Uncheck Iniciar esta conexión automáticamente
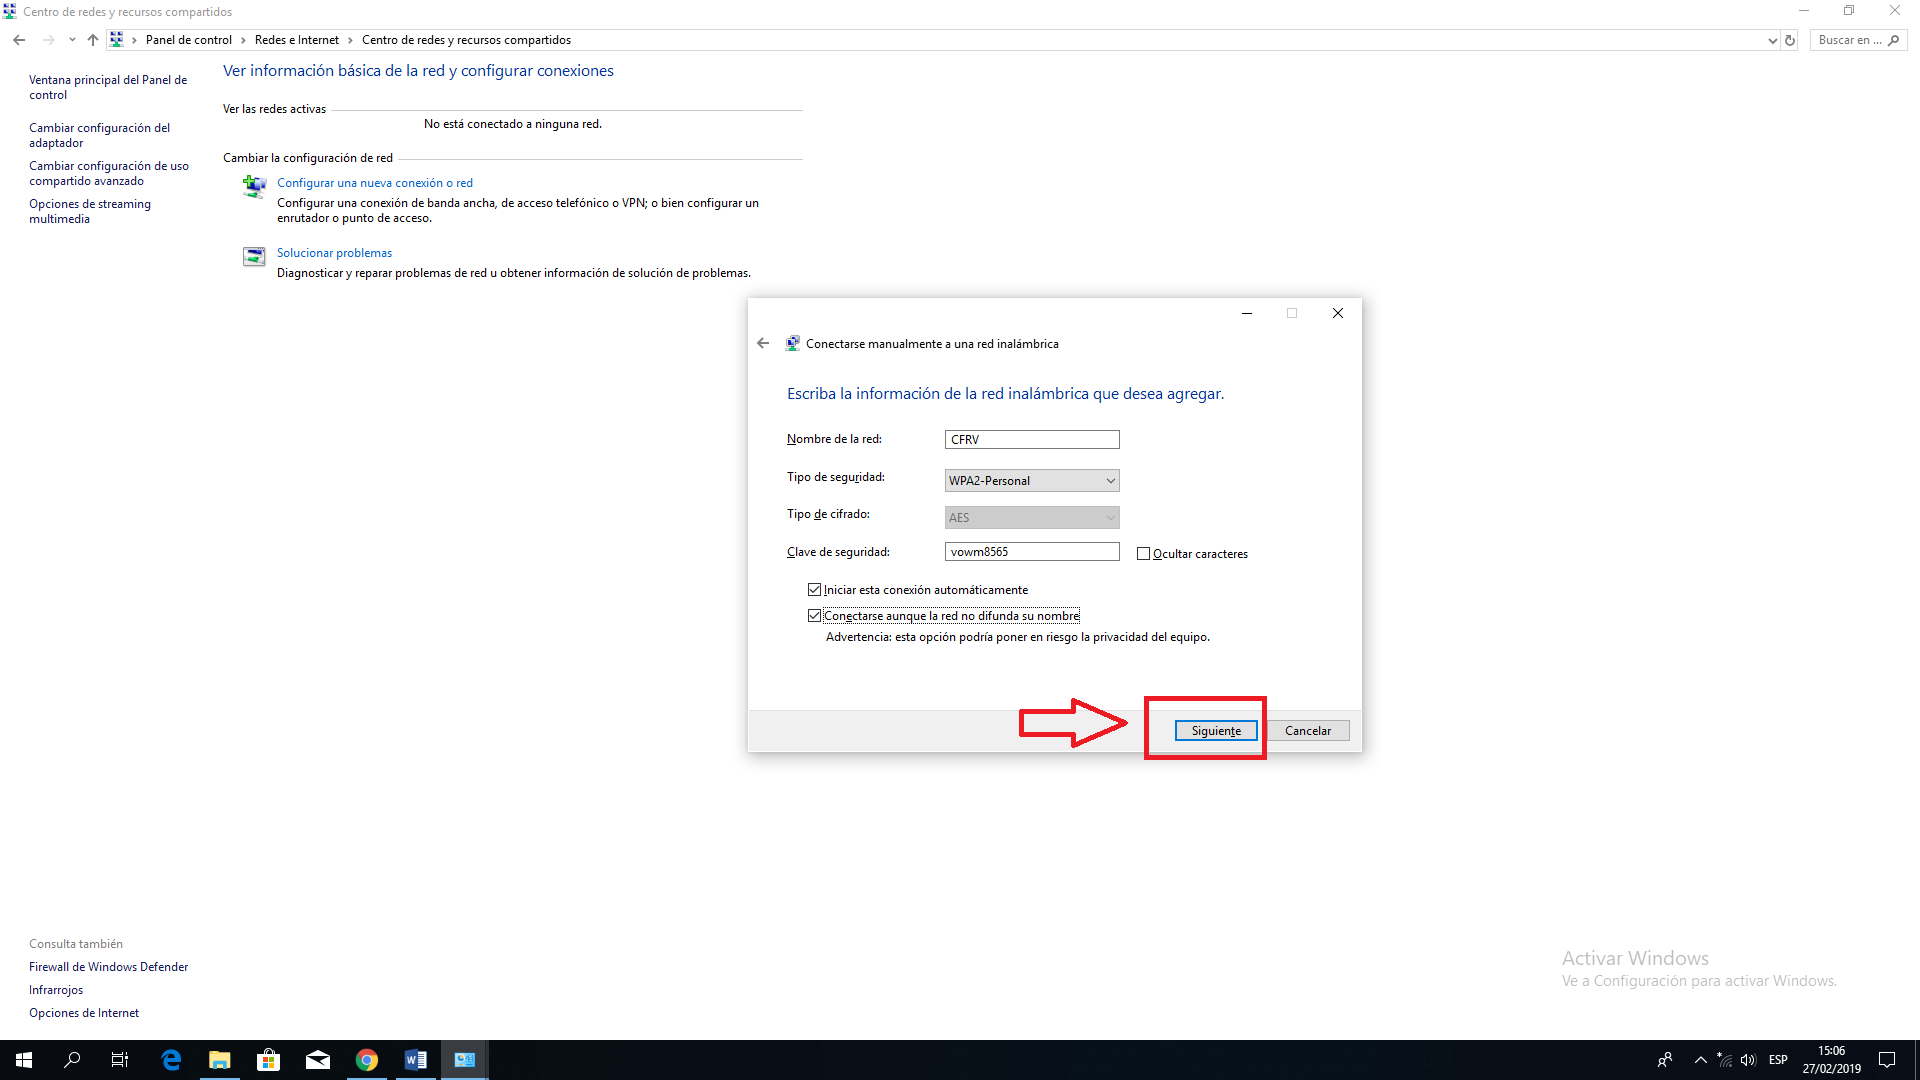1920x1080 pixels. (x=814, y=590)
